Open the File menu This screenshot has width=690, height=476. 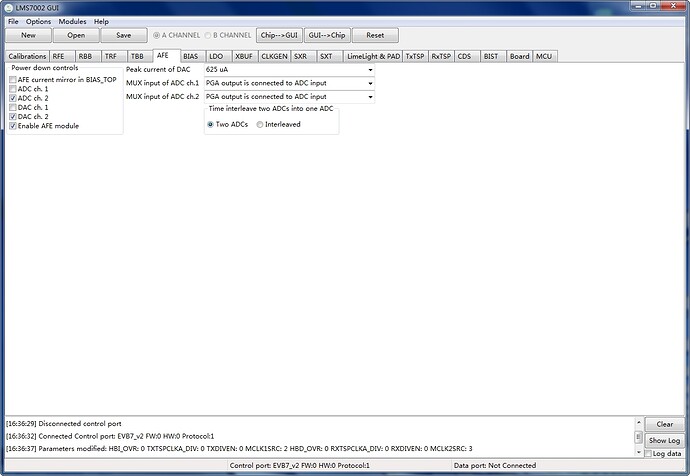pos(13,22)
